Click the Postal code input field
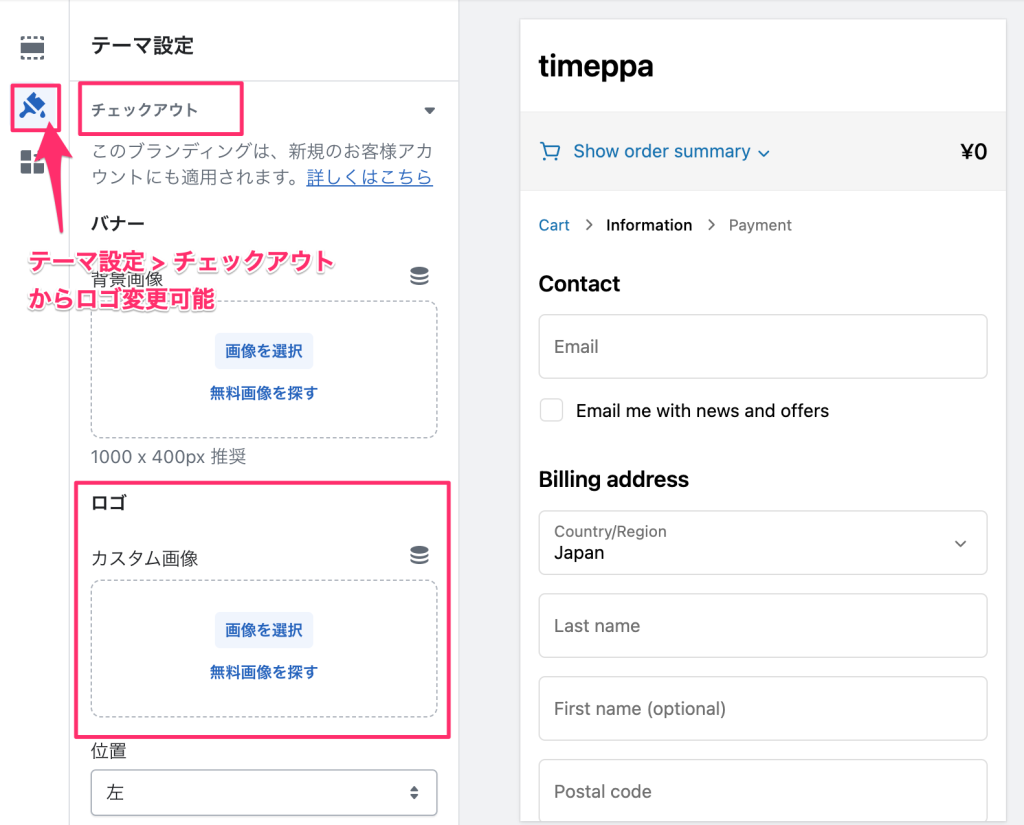Viewport: 1024px width, 825px height. [x=762, y=791]
